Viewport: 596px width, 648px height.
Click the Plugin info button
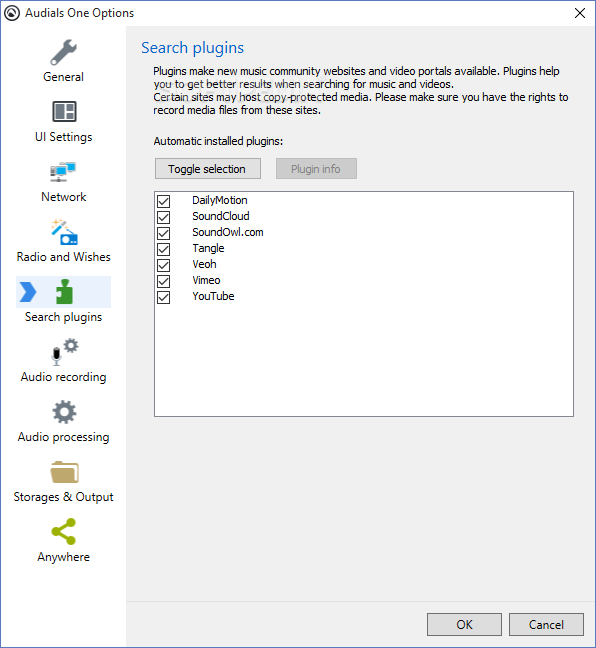point(316,169)
